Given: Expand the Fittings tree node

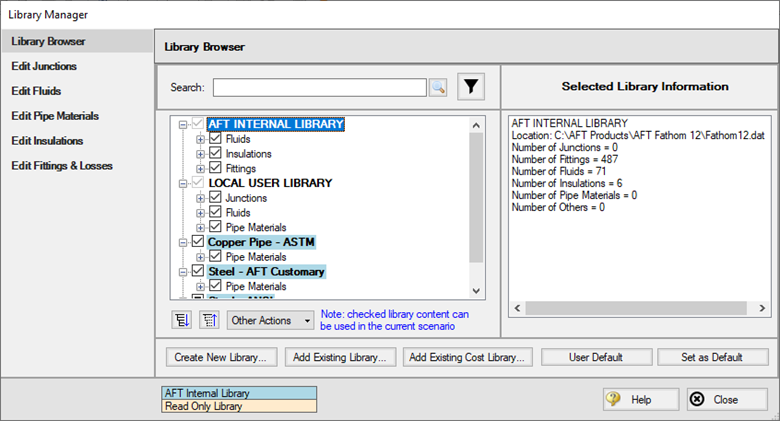Looking at the screenshot, I should [x=200, y=169].
